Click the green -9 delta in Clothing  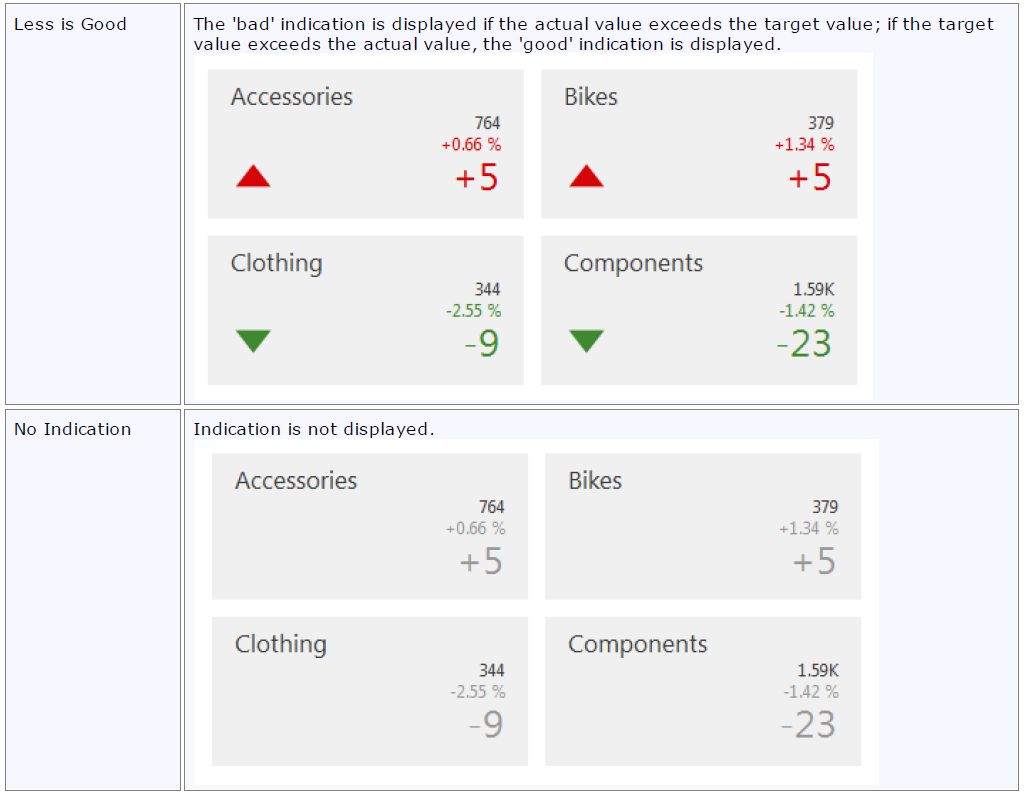coord(482,344)
